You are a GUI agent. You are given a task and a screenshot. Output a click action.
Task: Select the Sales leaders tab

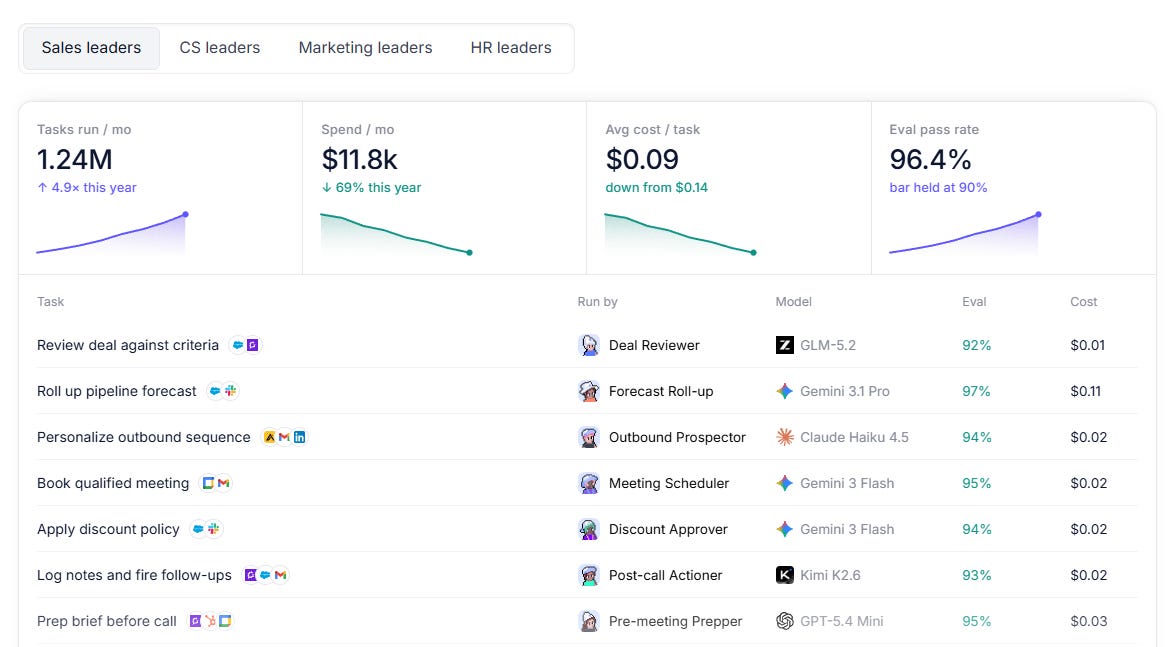pyautogui.click(x=91, y=48)
